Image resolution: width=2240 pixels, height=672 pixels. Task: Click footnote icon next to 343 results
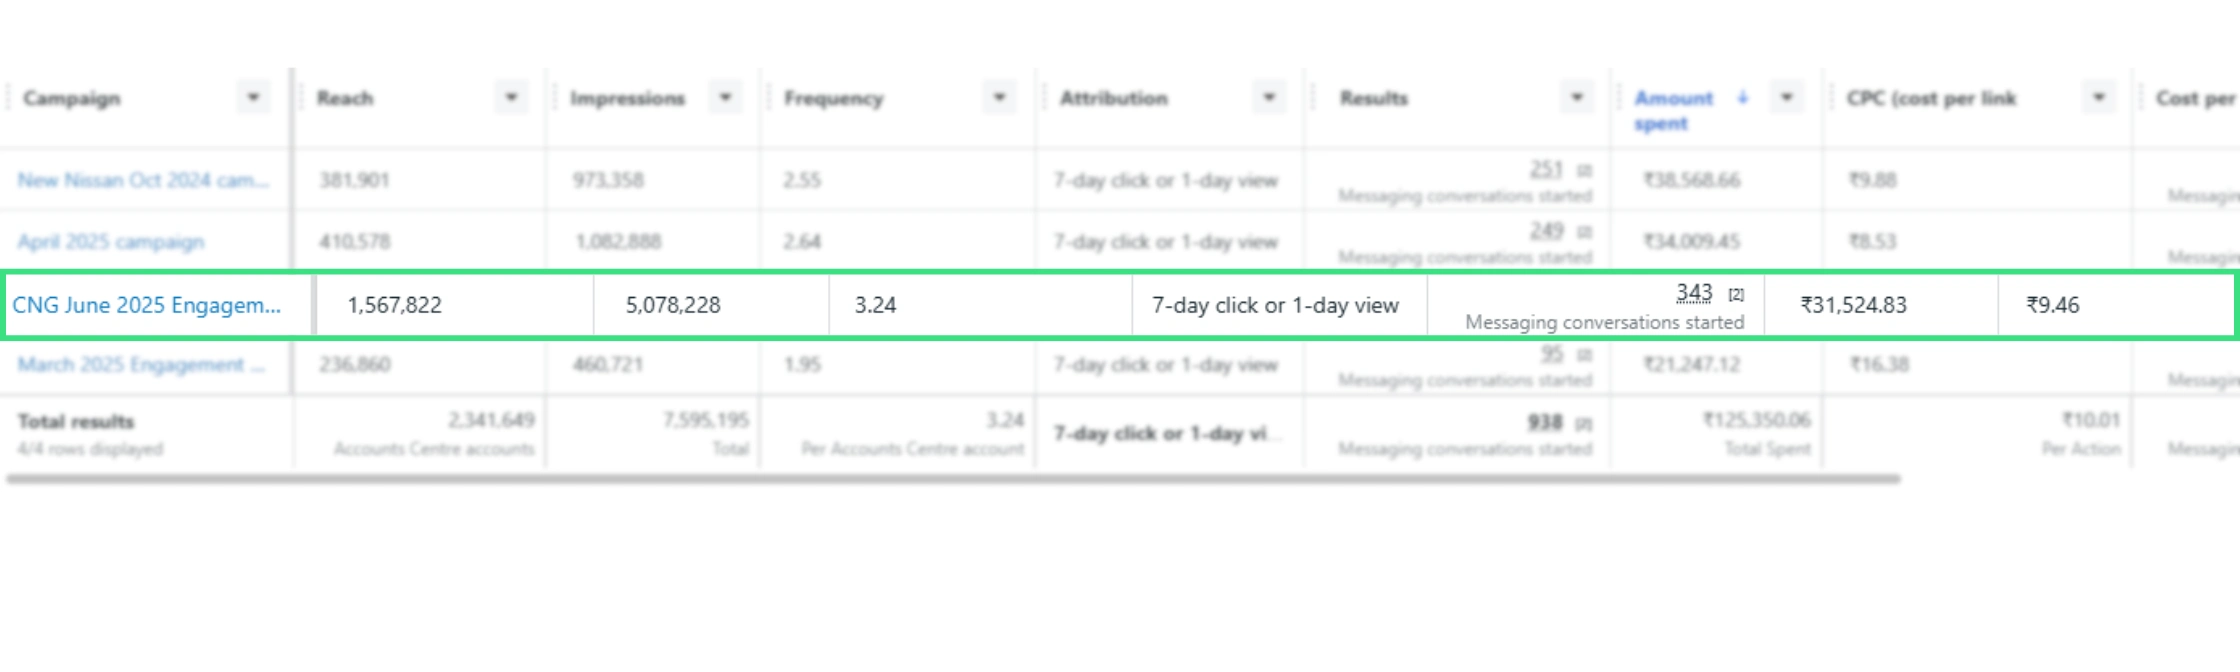point(1736,295)
